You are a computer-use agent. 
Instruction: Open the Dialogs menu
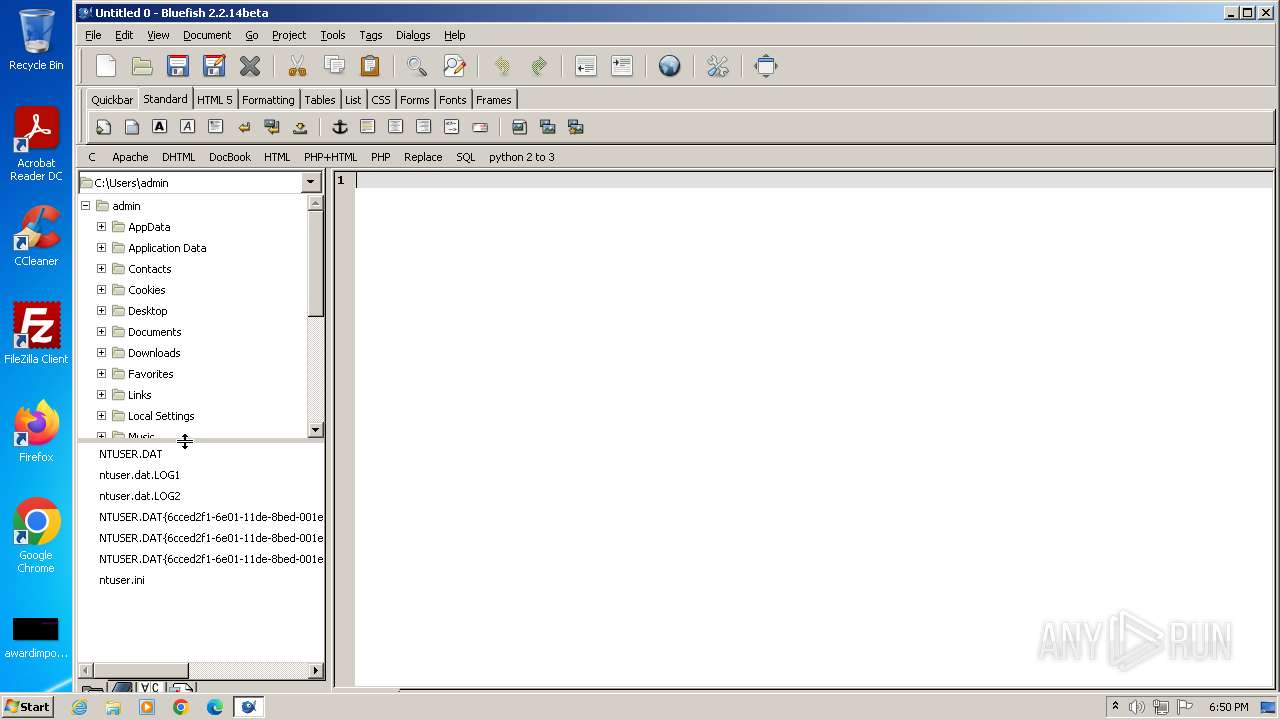pyautogui.click(x=413, y=35)
